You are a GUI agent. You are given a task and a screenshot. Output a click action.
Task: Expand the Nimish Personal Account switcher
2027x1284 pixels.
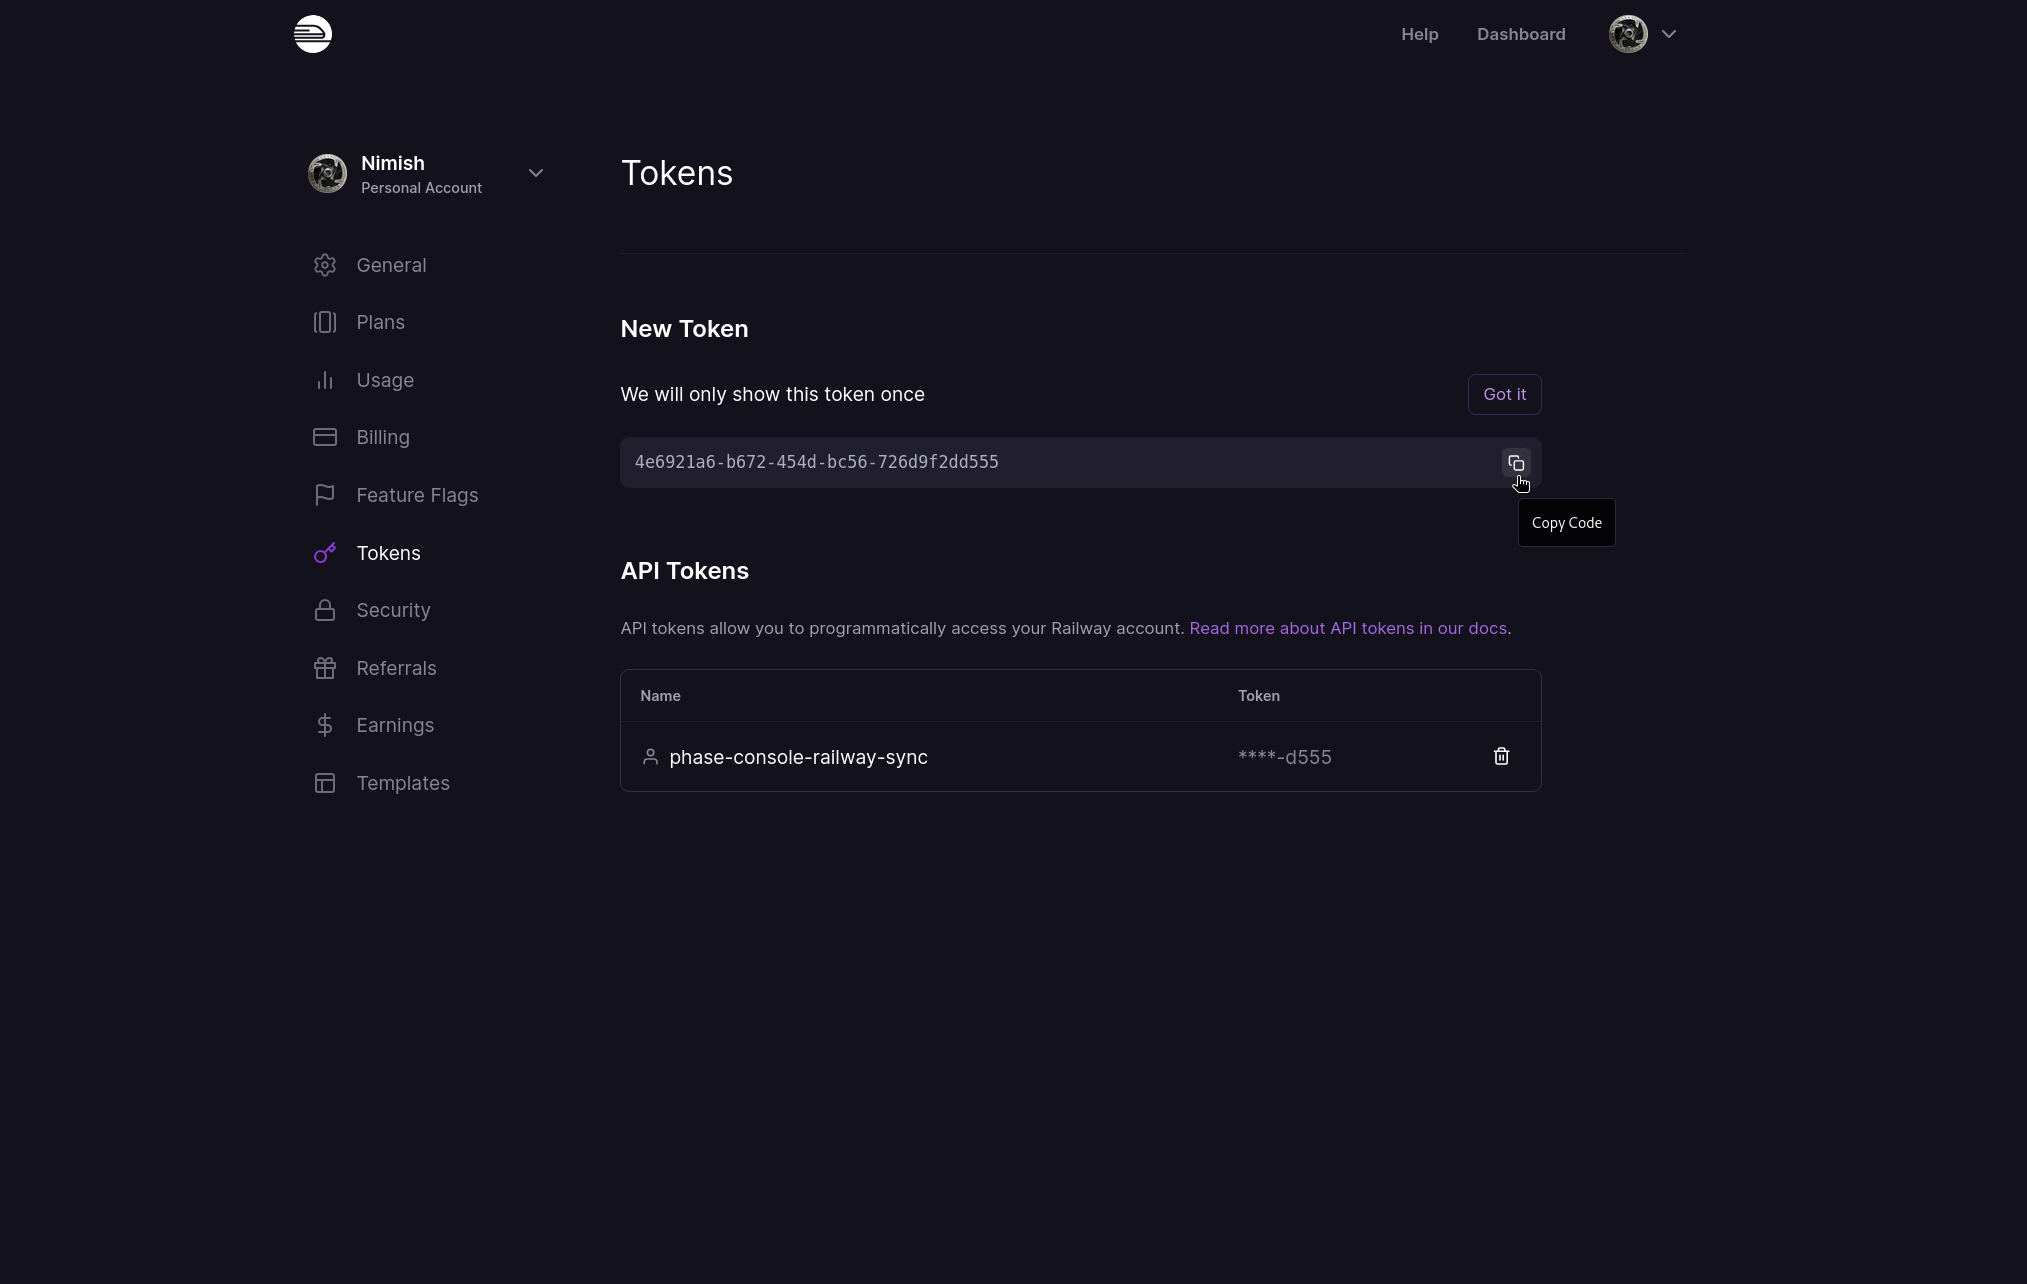(x=535, y=173)
